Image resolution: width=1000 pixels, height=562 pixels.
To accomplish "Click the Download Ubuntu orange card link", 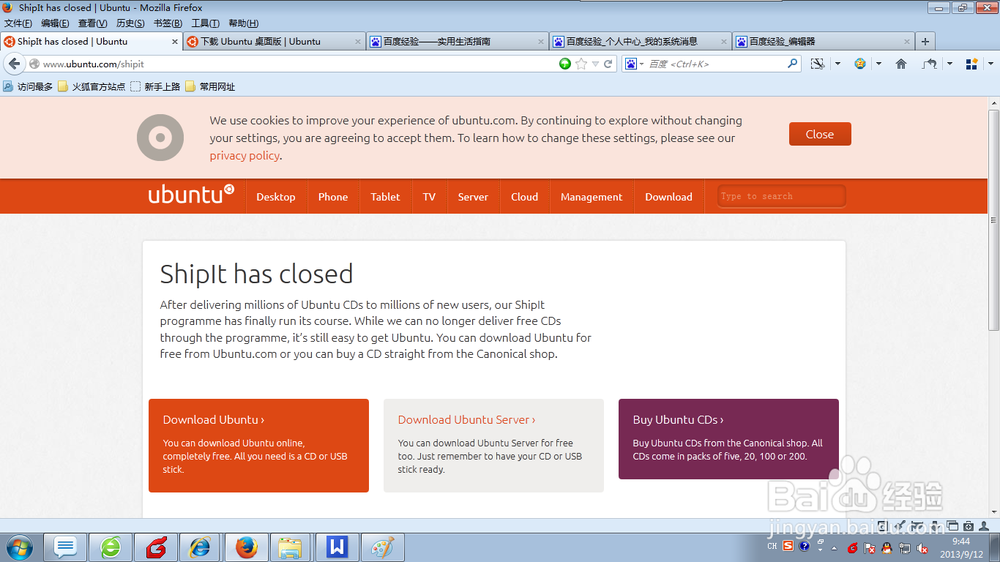I will (213, 420).
